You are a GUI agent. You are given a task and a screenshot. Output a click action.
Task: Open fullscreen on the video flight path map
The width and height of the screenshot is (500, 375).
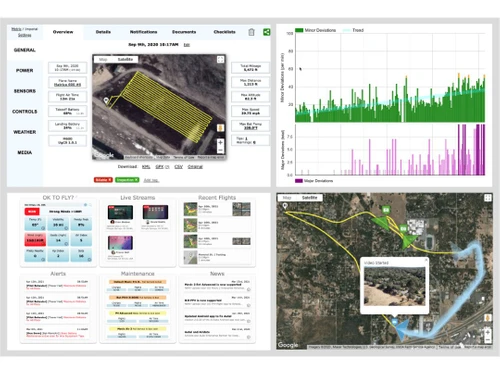point(487,198)
